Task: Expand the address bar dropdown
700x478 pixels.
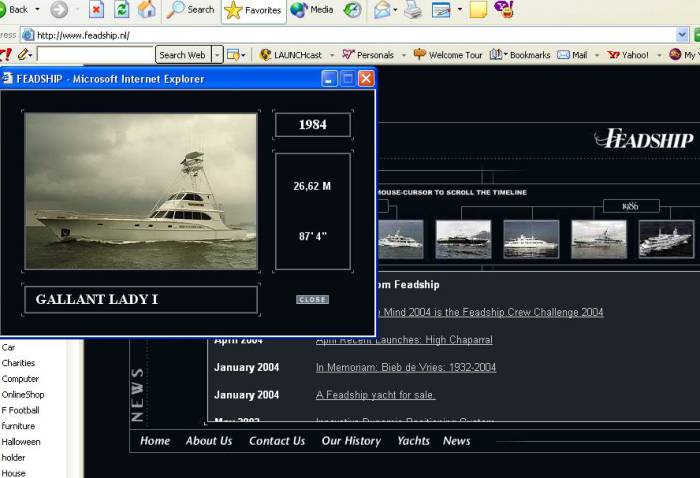Action: 682,35
